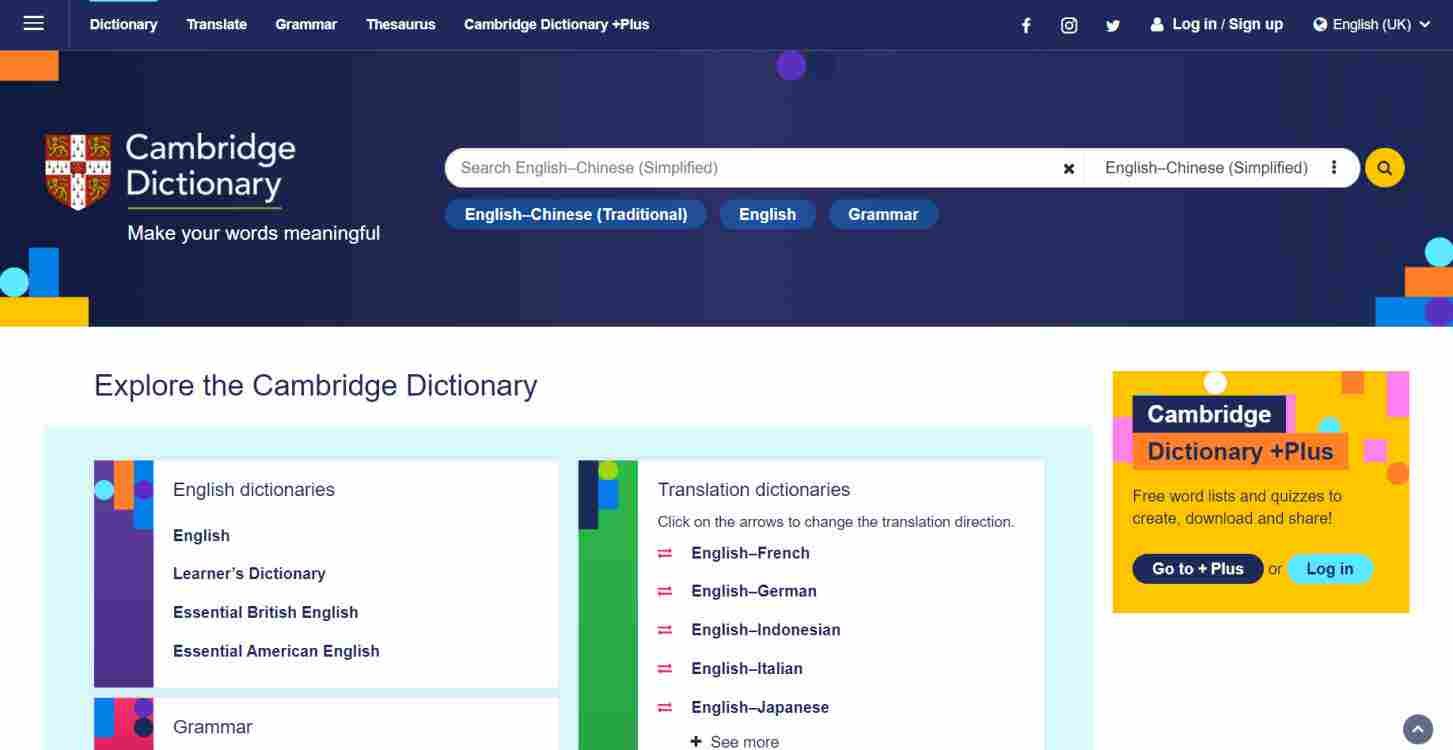This screenshot has height=750, width=1453.
Task: Clear the search field with X icon
Action: [1069, 169]
